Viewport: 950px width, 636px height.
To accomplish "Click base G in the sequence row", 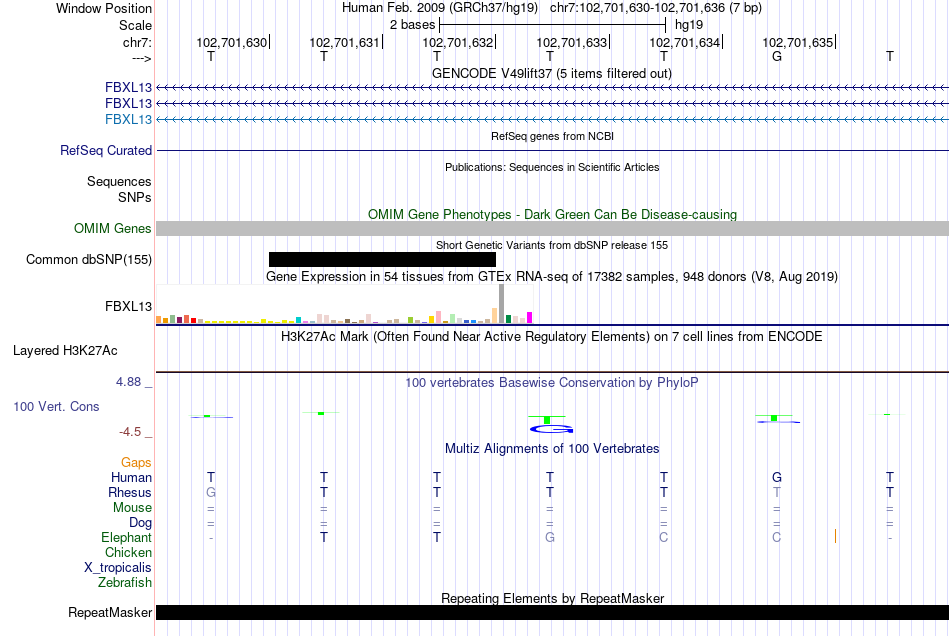I will pyautogui.click(x=777, y=56).
